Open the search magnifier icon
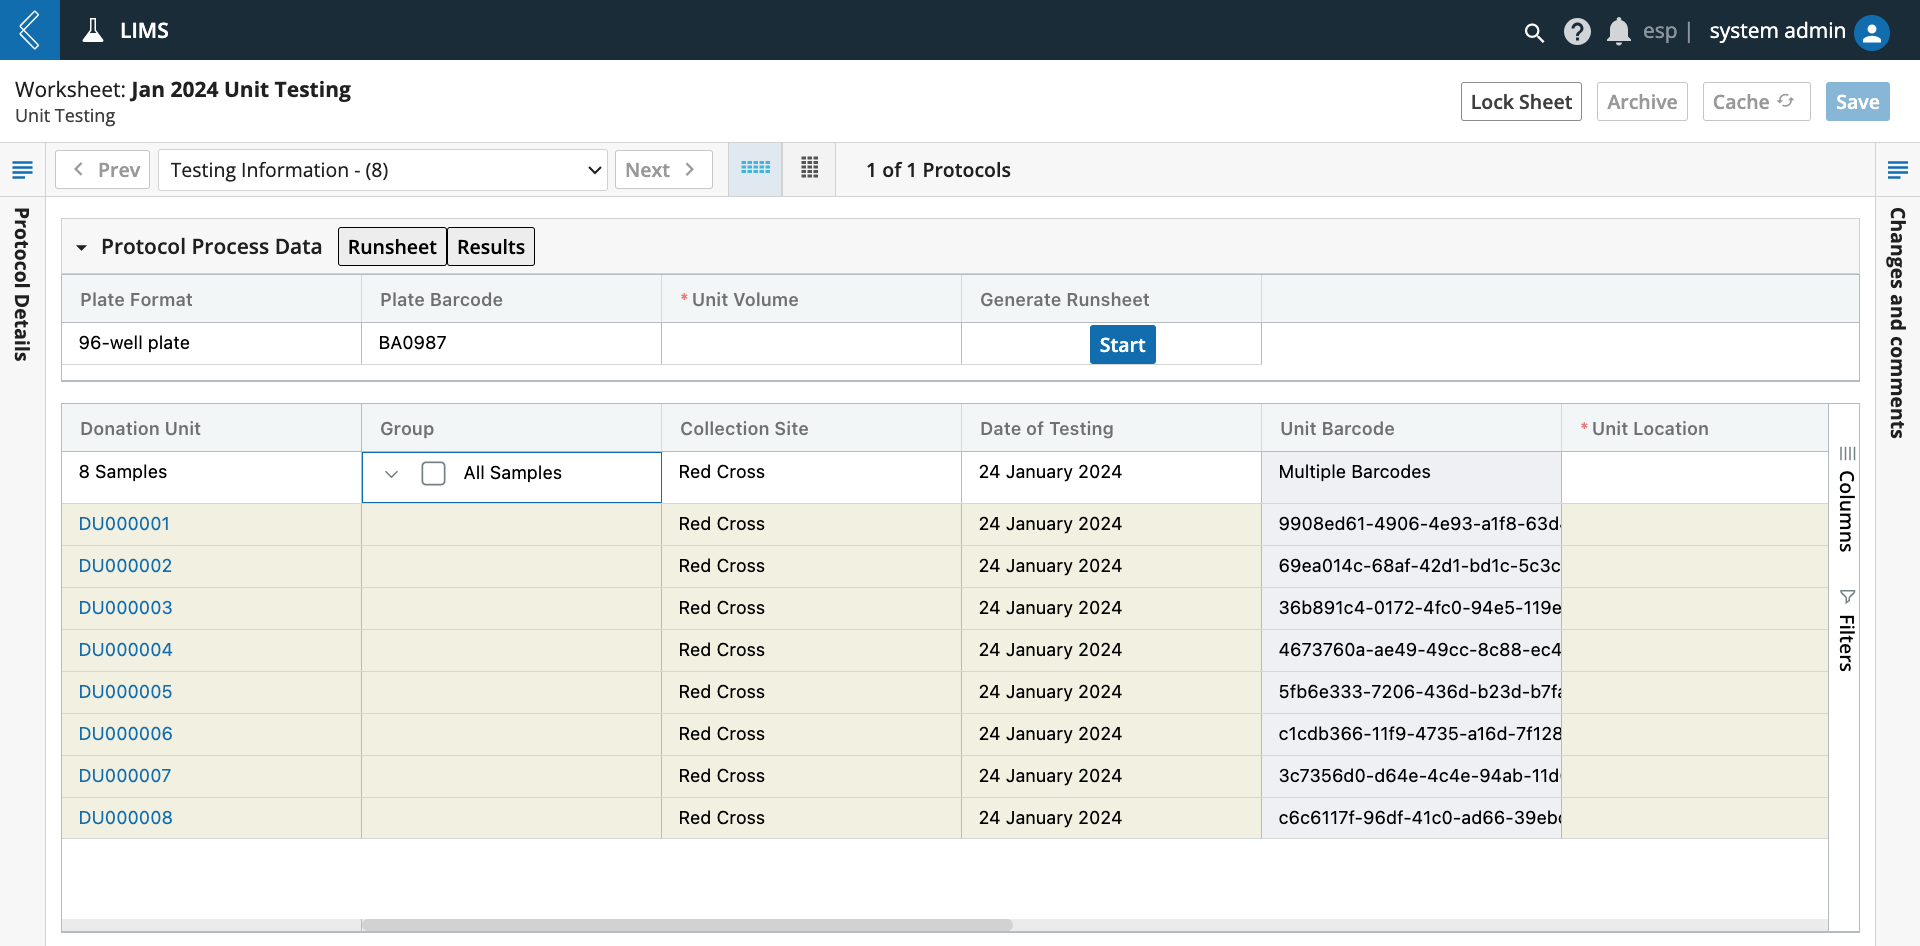Screen dimensions: 1920x946 1533,32
